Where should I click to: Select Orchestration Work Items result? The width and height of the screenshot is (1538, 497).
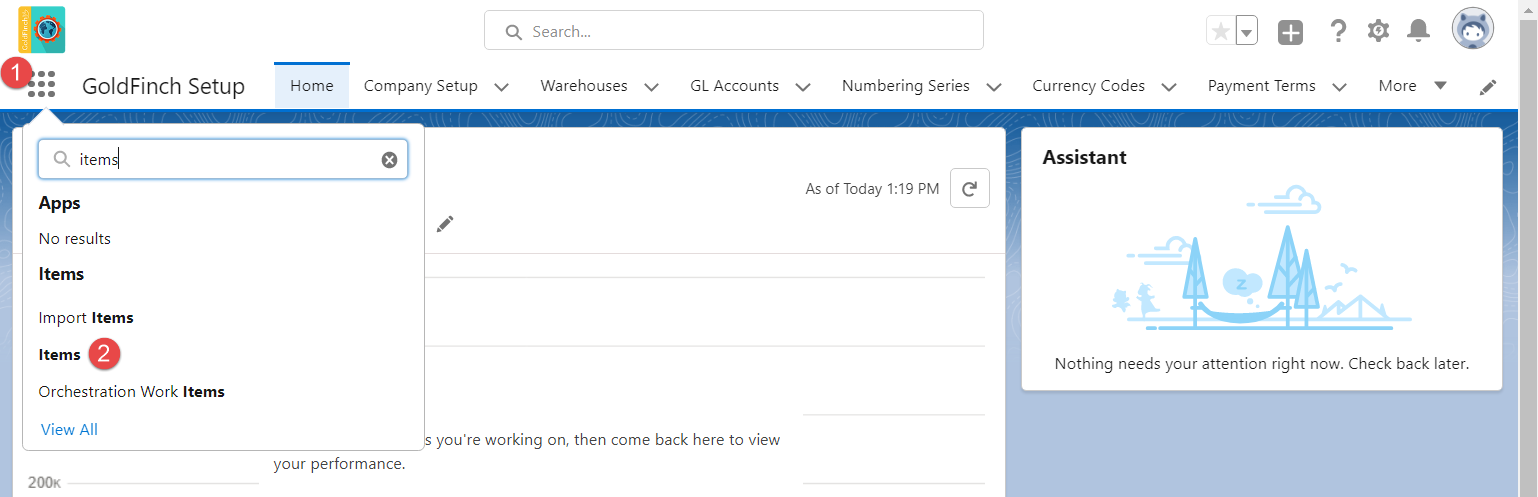coord(132,392)
